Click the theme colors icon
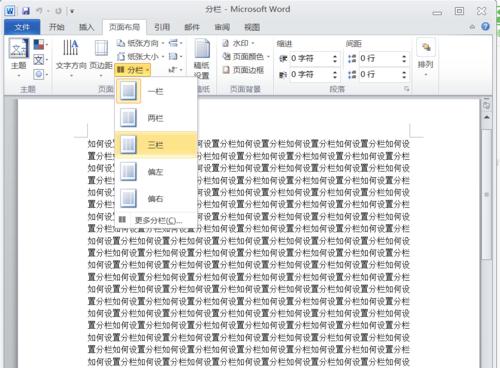 pyautogui.click(x=40, y=44)
